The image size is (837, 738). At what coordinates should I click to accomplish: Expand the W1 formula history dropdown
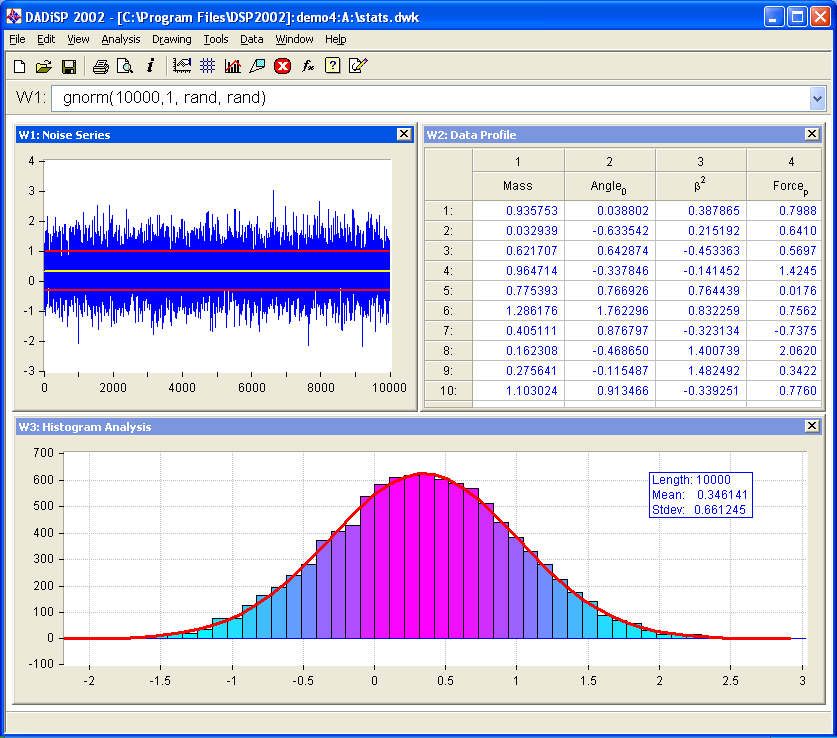pyautogui.click(x=817, y=98)
